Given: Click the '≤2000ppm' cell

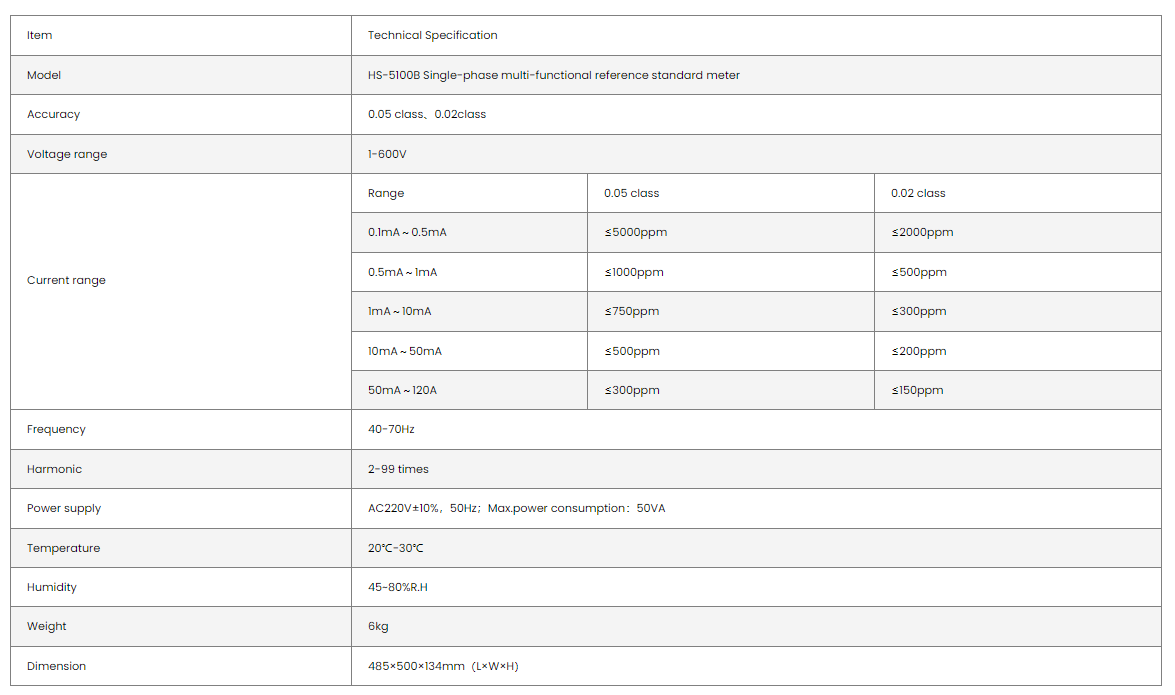Looking at the screenshot, I should point(922,233).
